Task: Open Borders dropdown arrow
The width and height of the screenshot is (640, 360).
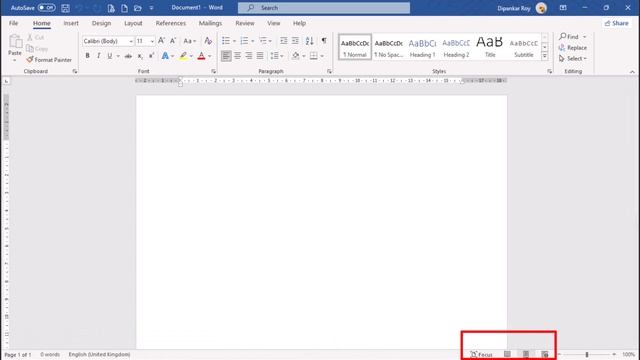Action: [322, 56]
